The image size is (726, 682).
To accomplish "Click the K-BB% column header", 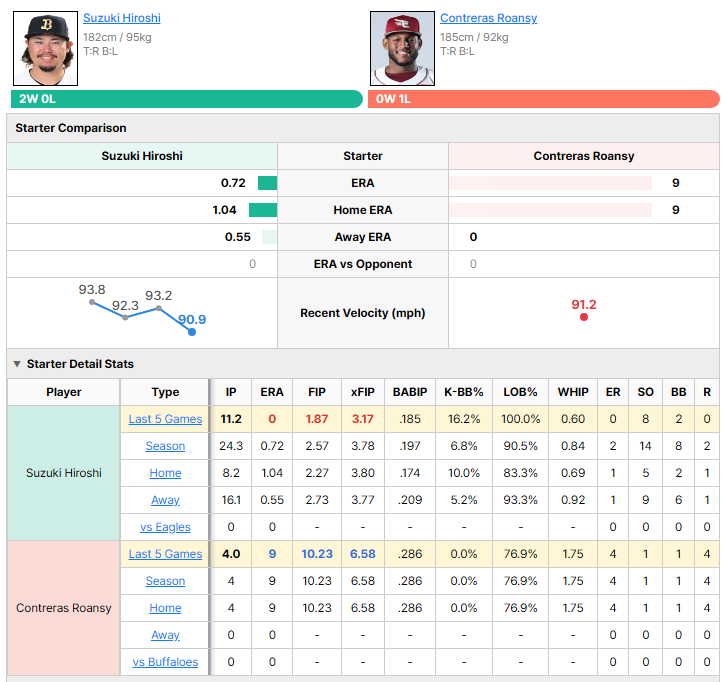I will (464, 392).
